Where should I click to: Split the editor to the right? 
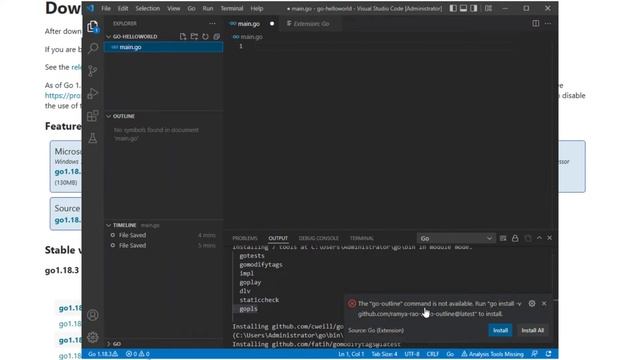(x=536, y=23)
